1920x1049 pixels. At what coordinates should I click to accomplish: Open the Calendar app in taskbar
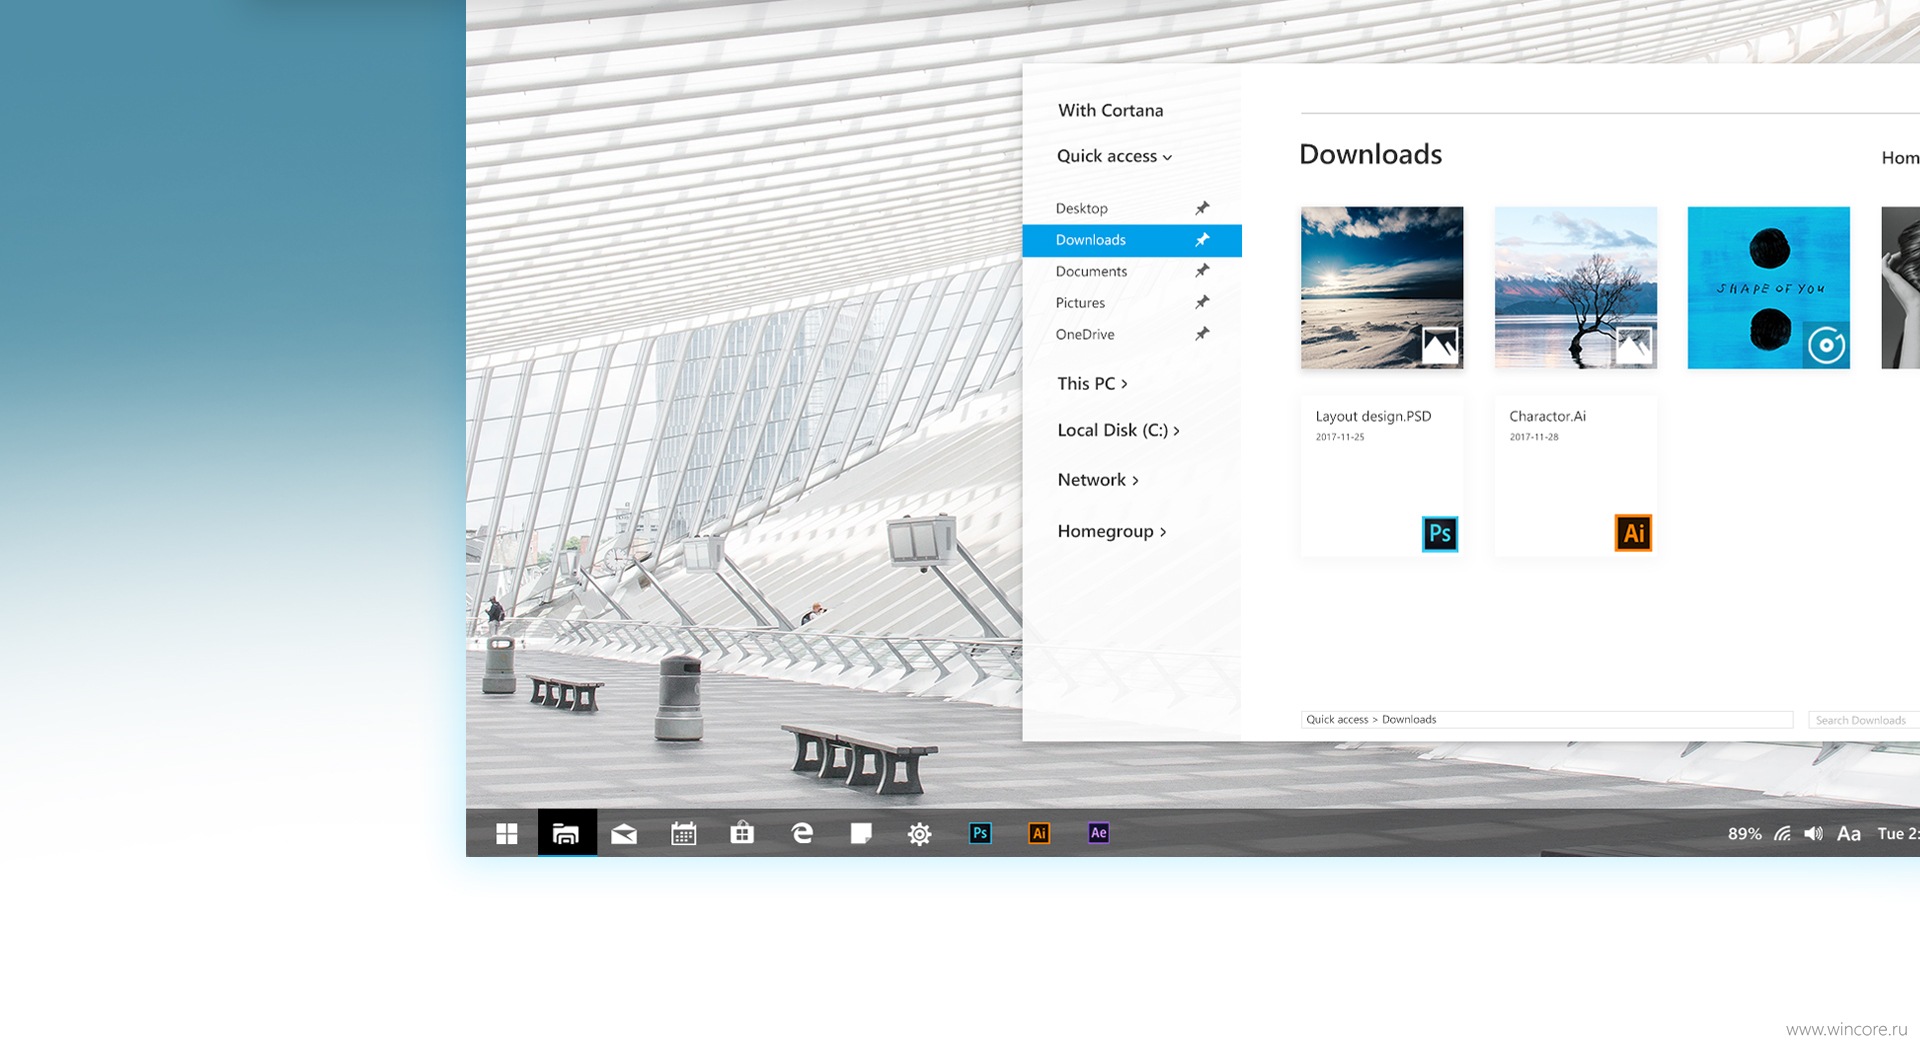[x=683, y=833]
